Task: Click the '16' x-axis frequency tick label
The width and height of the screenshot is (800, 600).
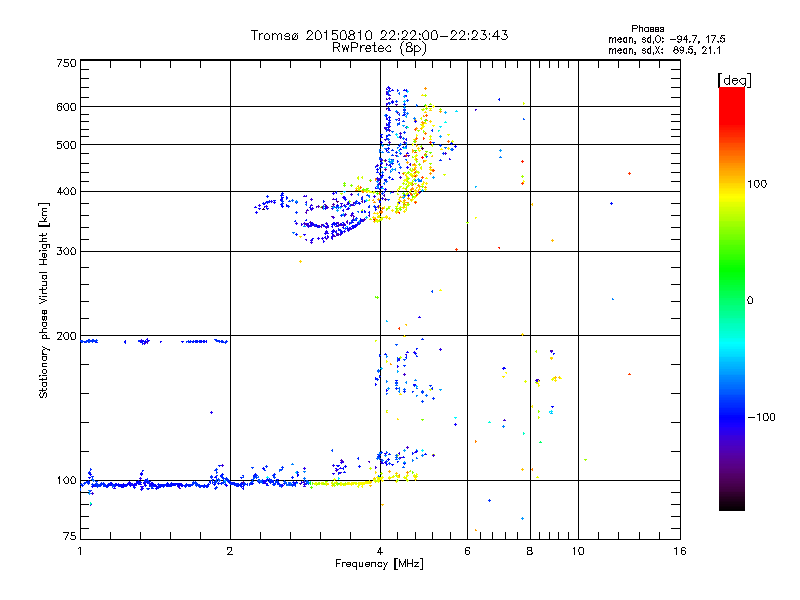Action: coord(680,551)
